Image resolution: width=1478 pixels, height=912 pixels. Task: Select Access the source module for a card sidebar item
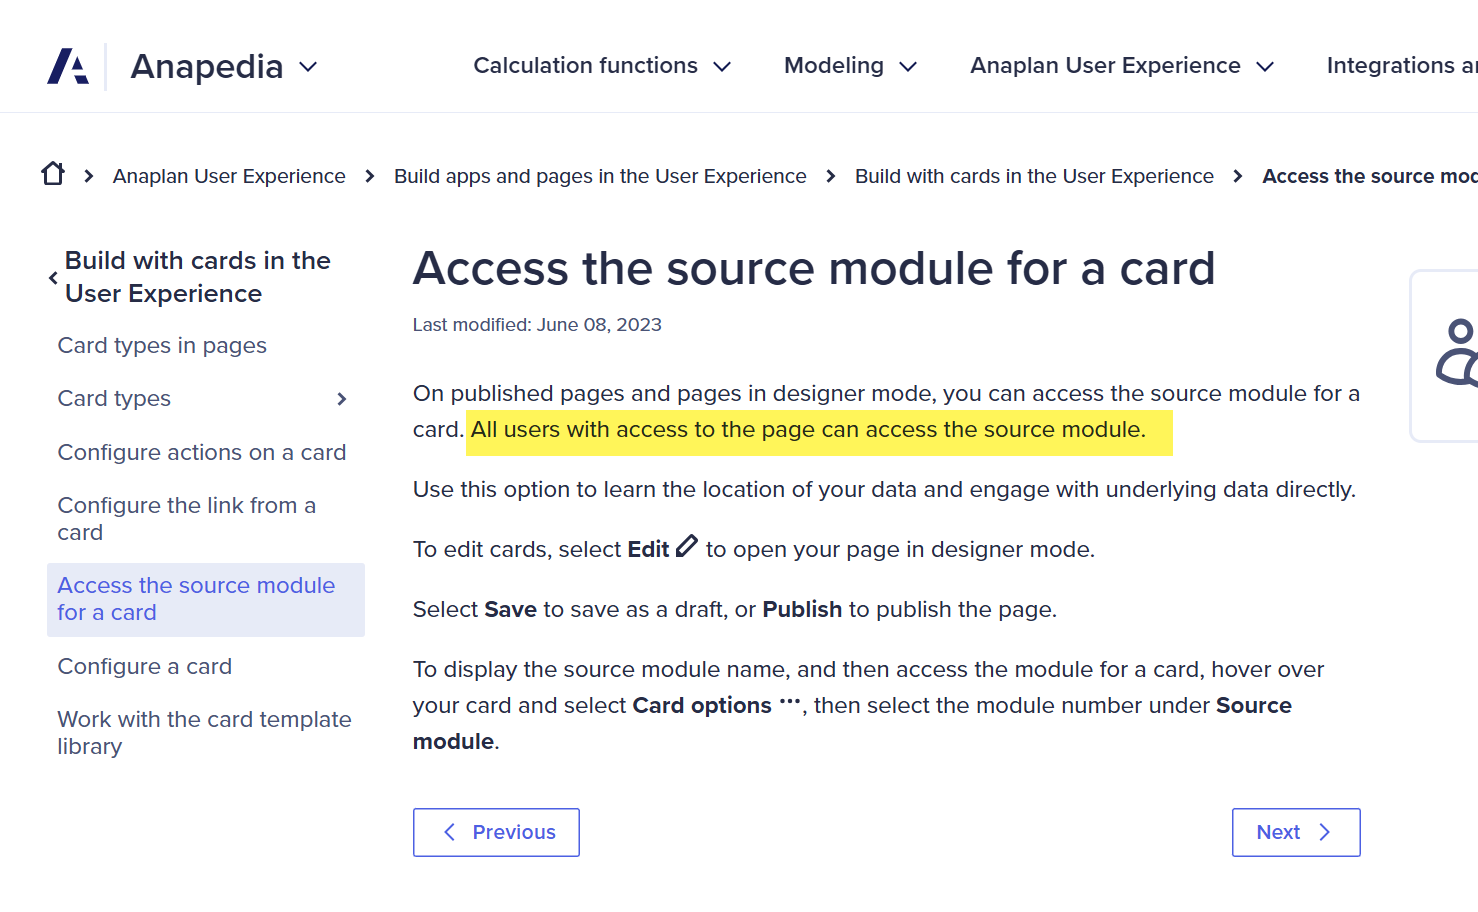pos(206,599)
